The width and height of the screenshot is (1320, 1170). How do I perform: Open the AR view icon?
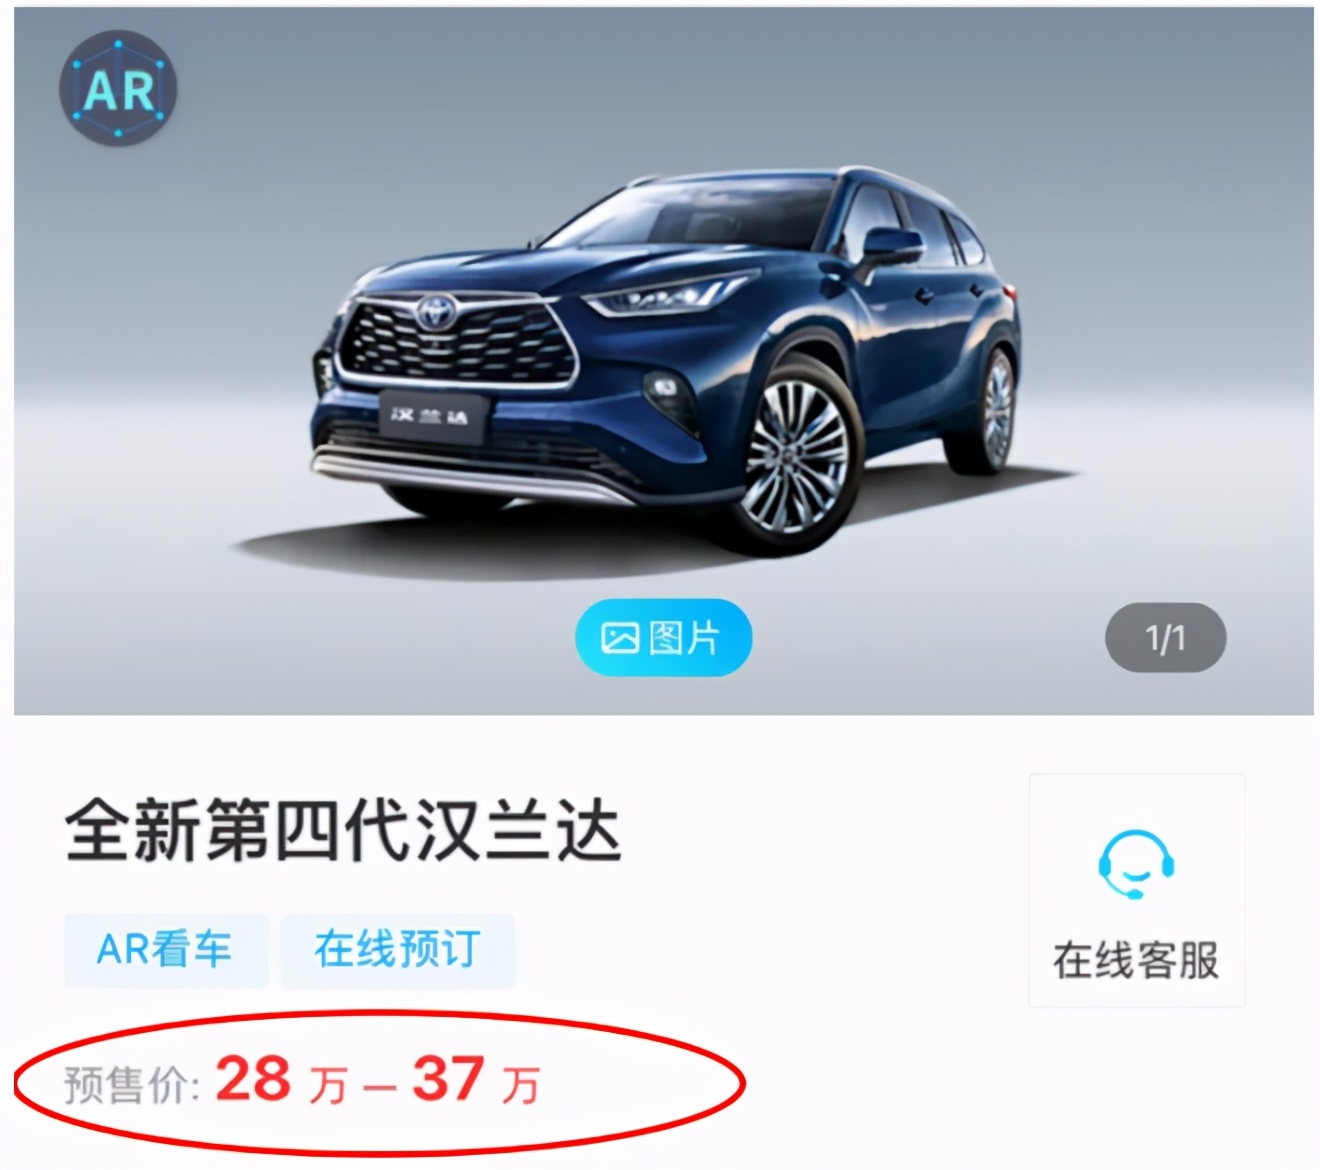tap(119, 89)
